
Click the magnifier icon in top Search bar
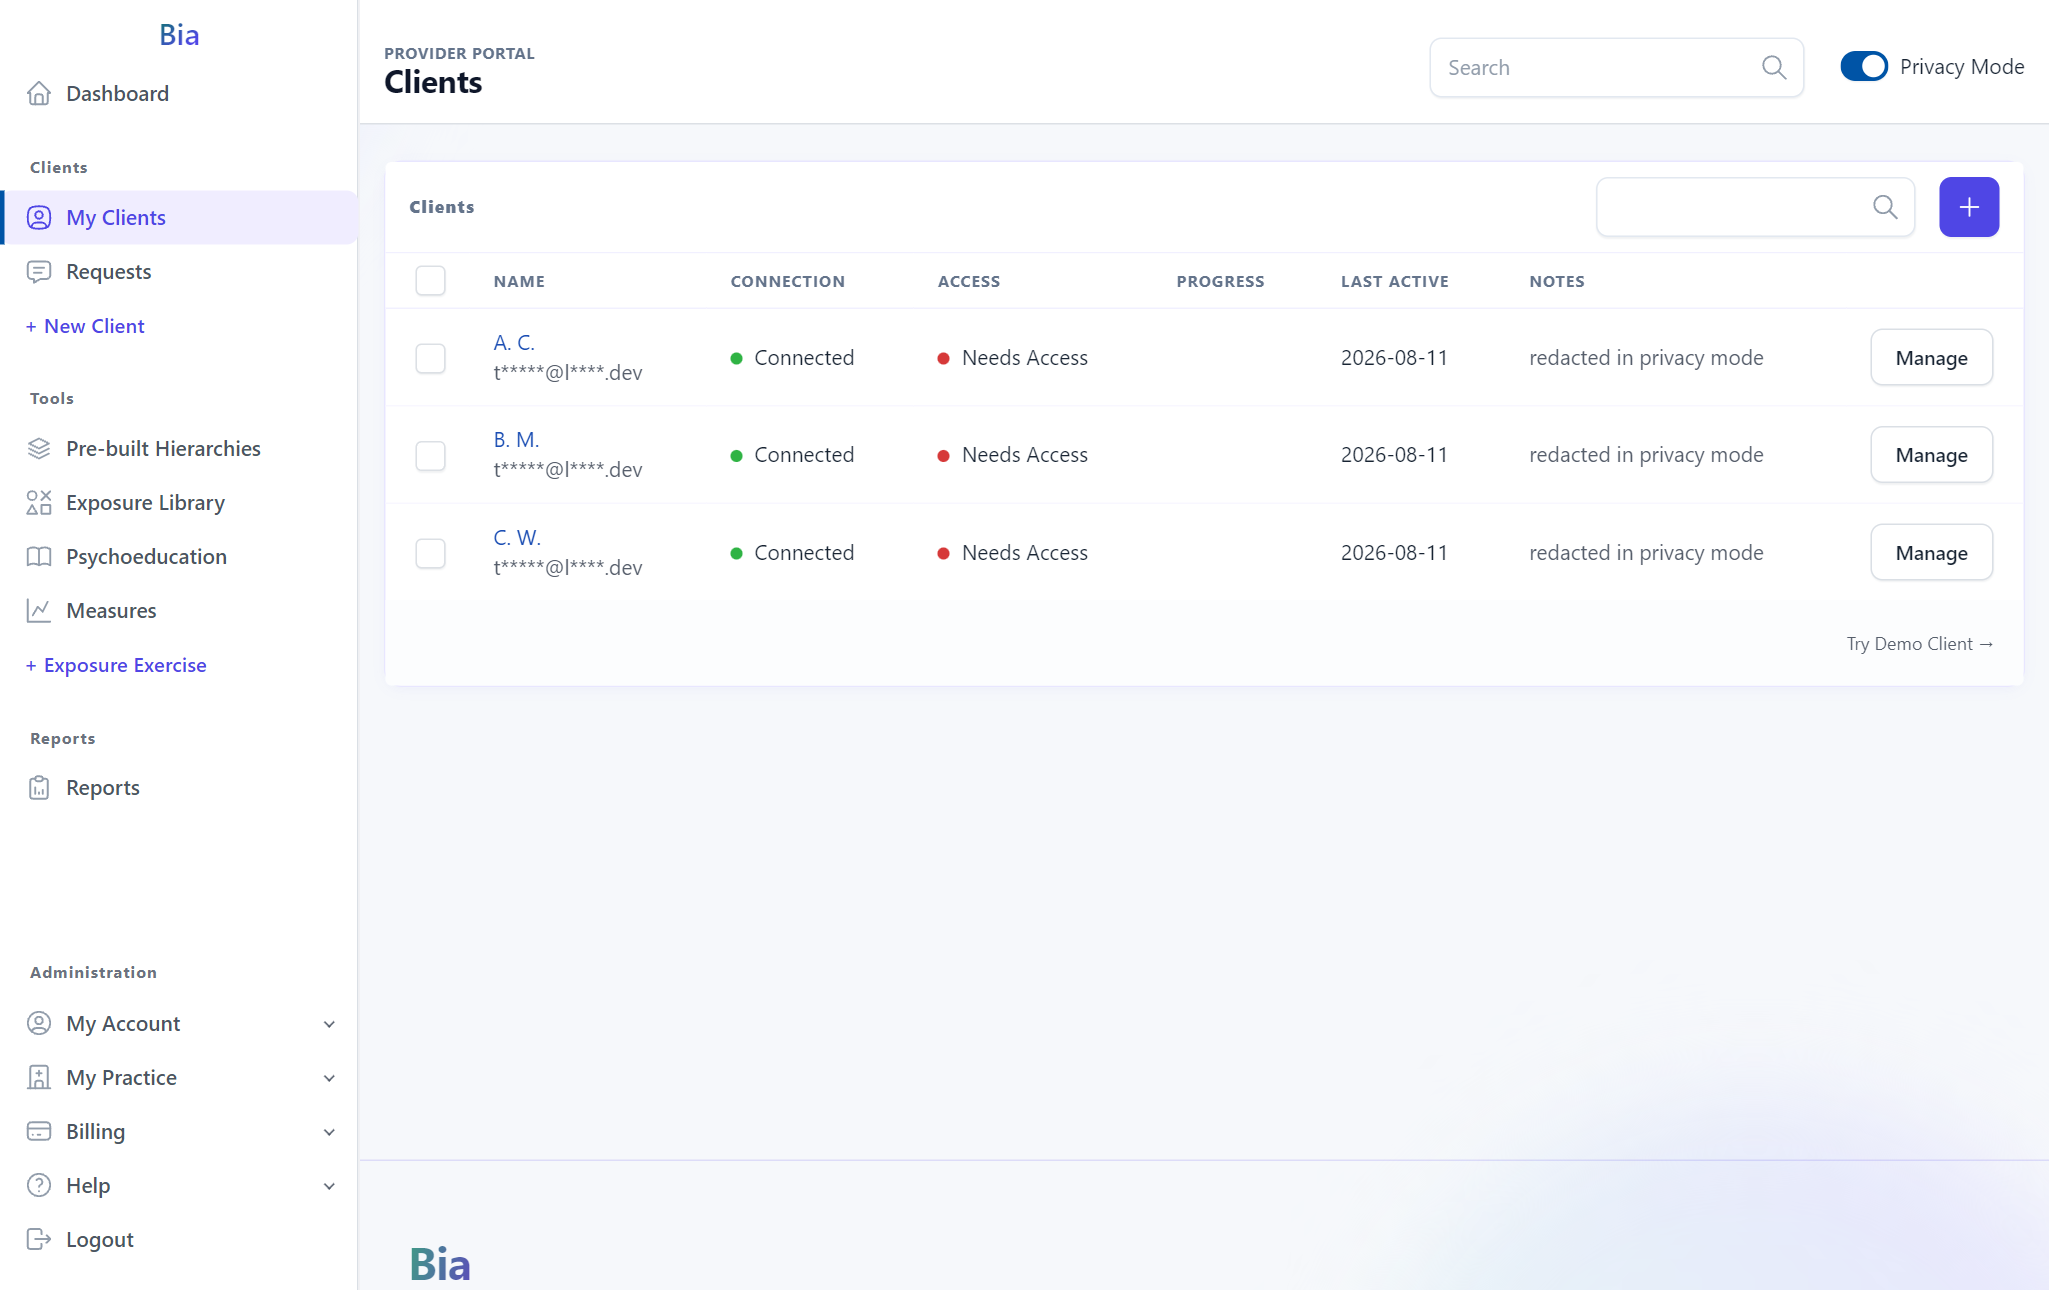click(x=1774, y=67)
